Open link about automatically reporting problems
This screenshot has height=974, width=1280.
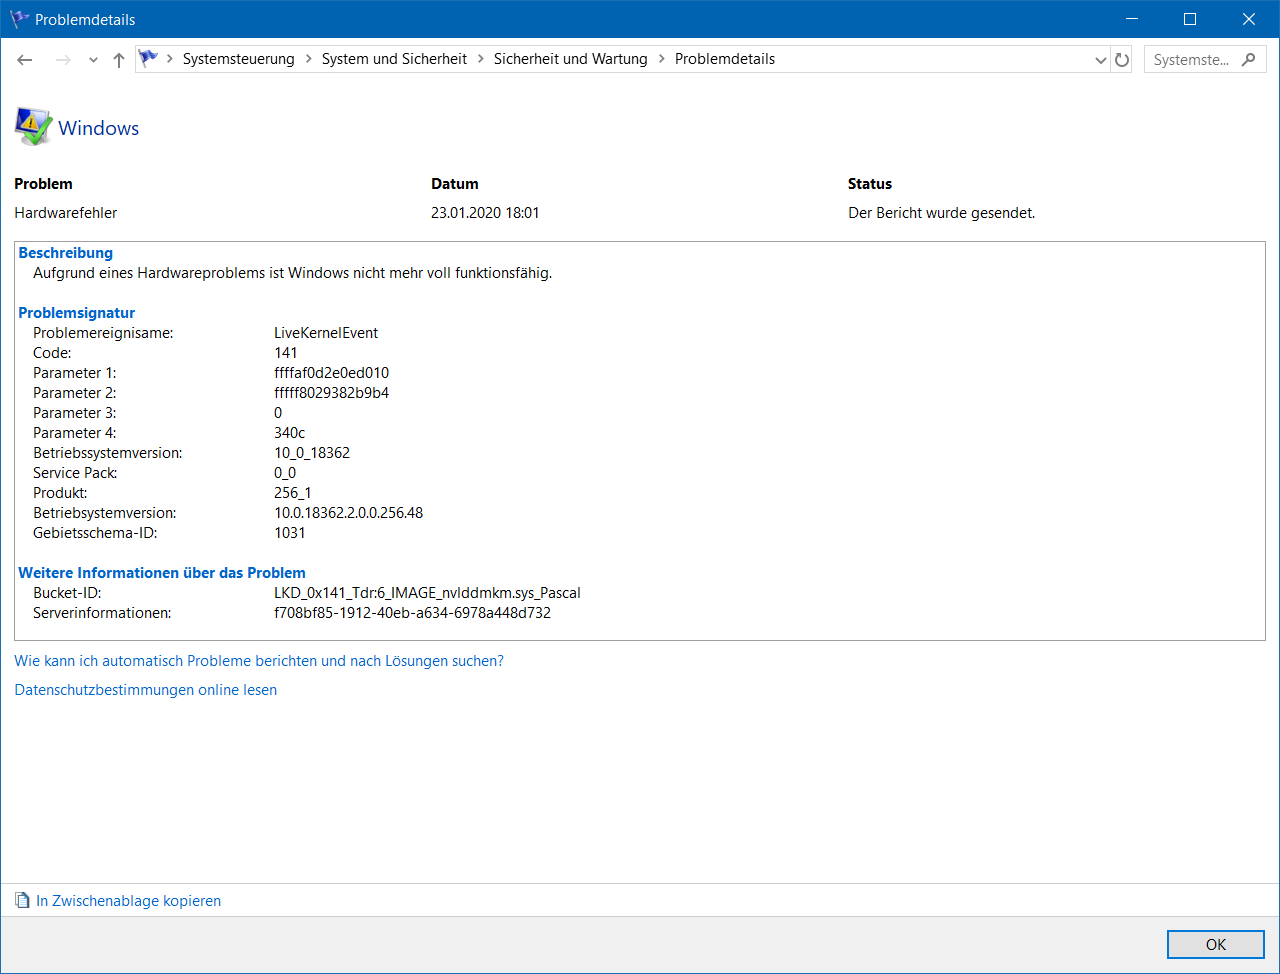click(x=259, y=661)
